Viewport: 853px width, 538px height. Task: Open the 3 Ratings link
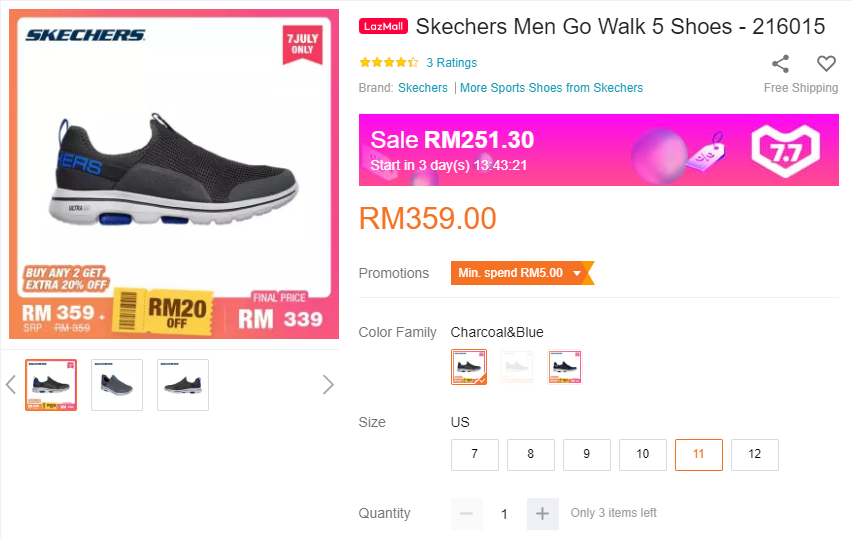click(451, 63)
